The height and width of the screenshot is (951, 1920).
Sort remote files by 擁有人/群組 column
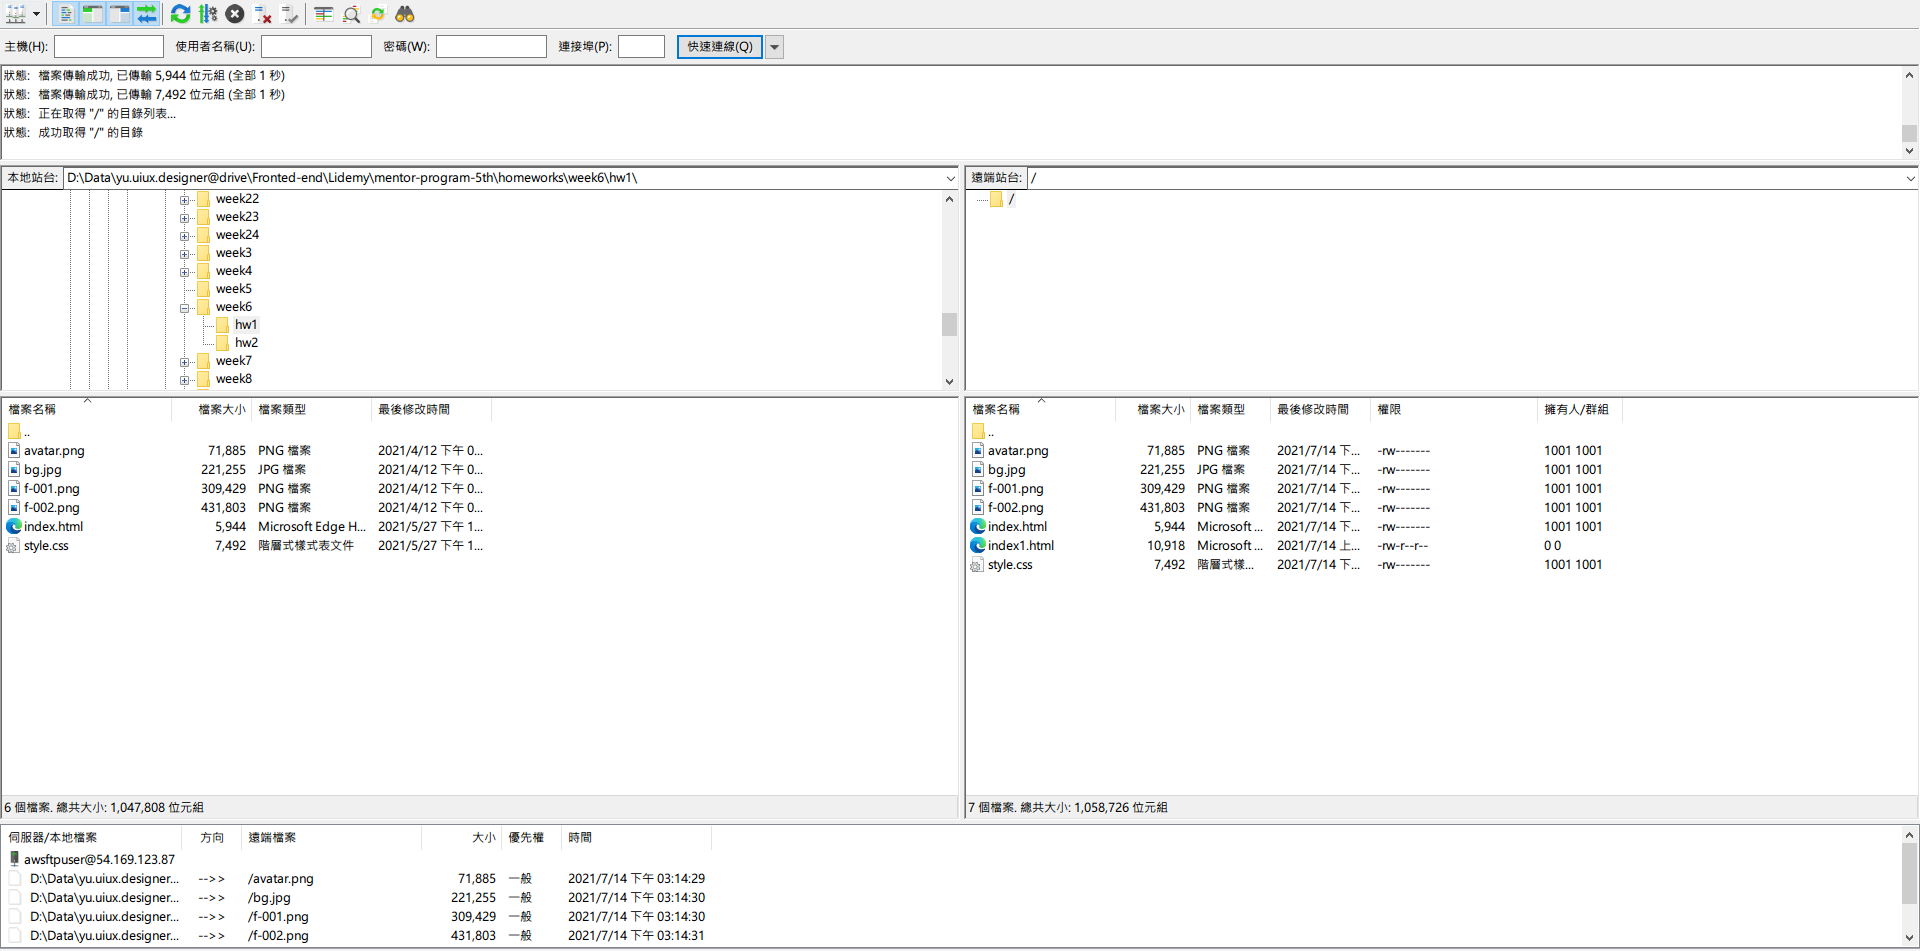(x=1580, y=410)
